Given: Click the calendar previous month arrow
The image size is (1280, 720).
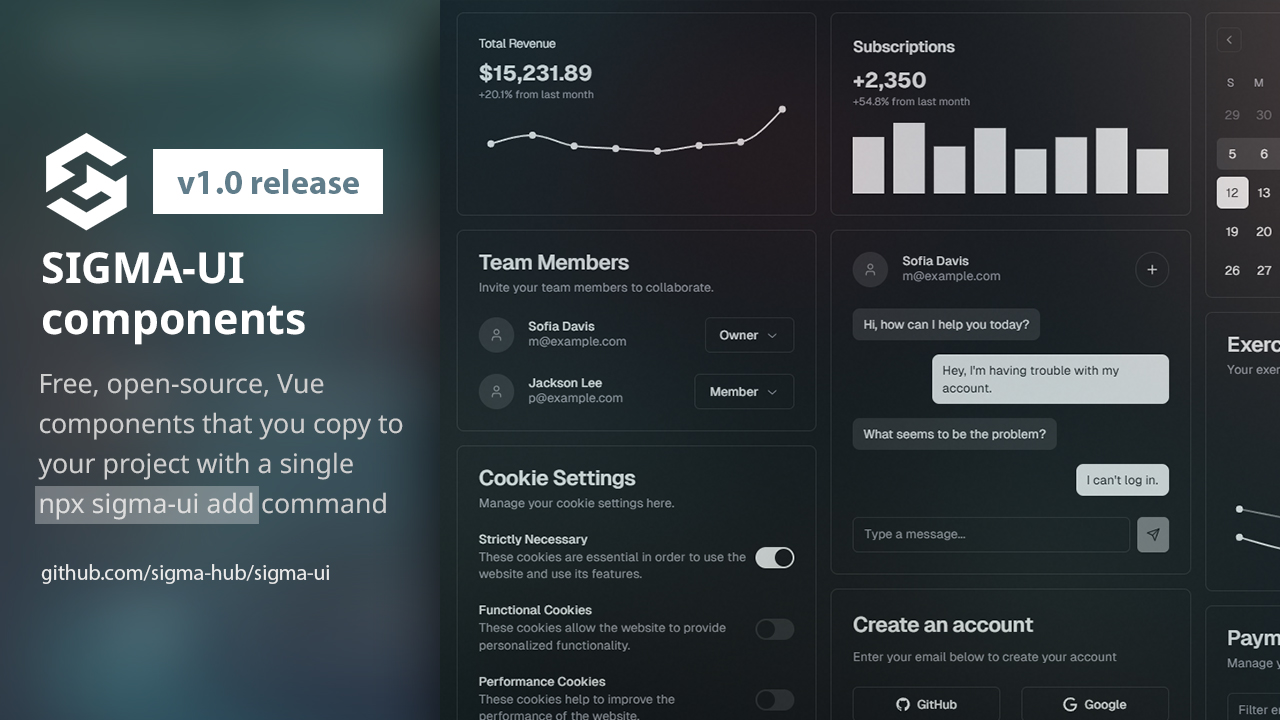Looking at the screenshot, I should coord(1229,40).
